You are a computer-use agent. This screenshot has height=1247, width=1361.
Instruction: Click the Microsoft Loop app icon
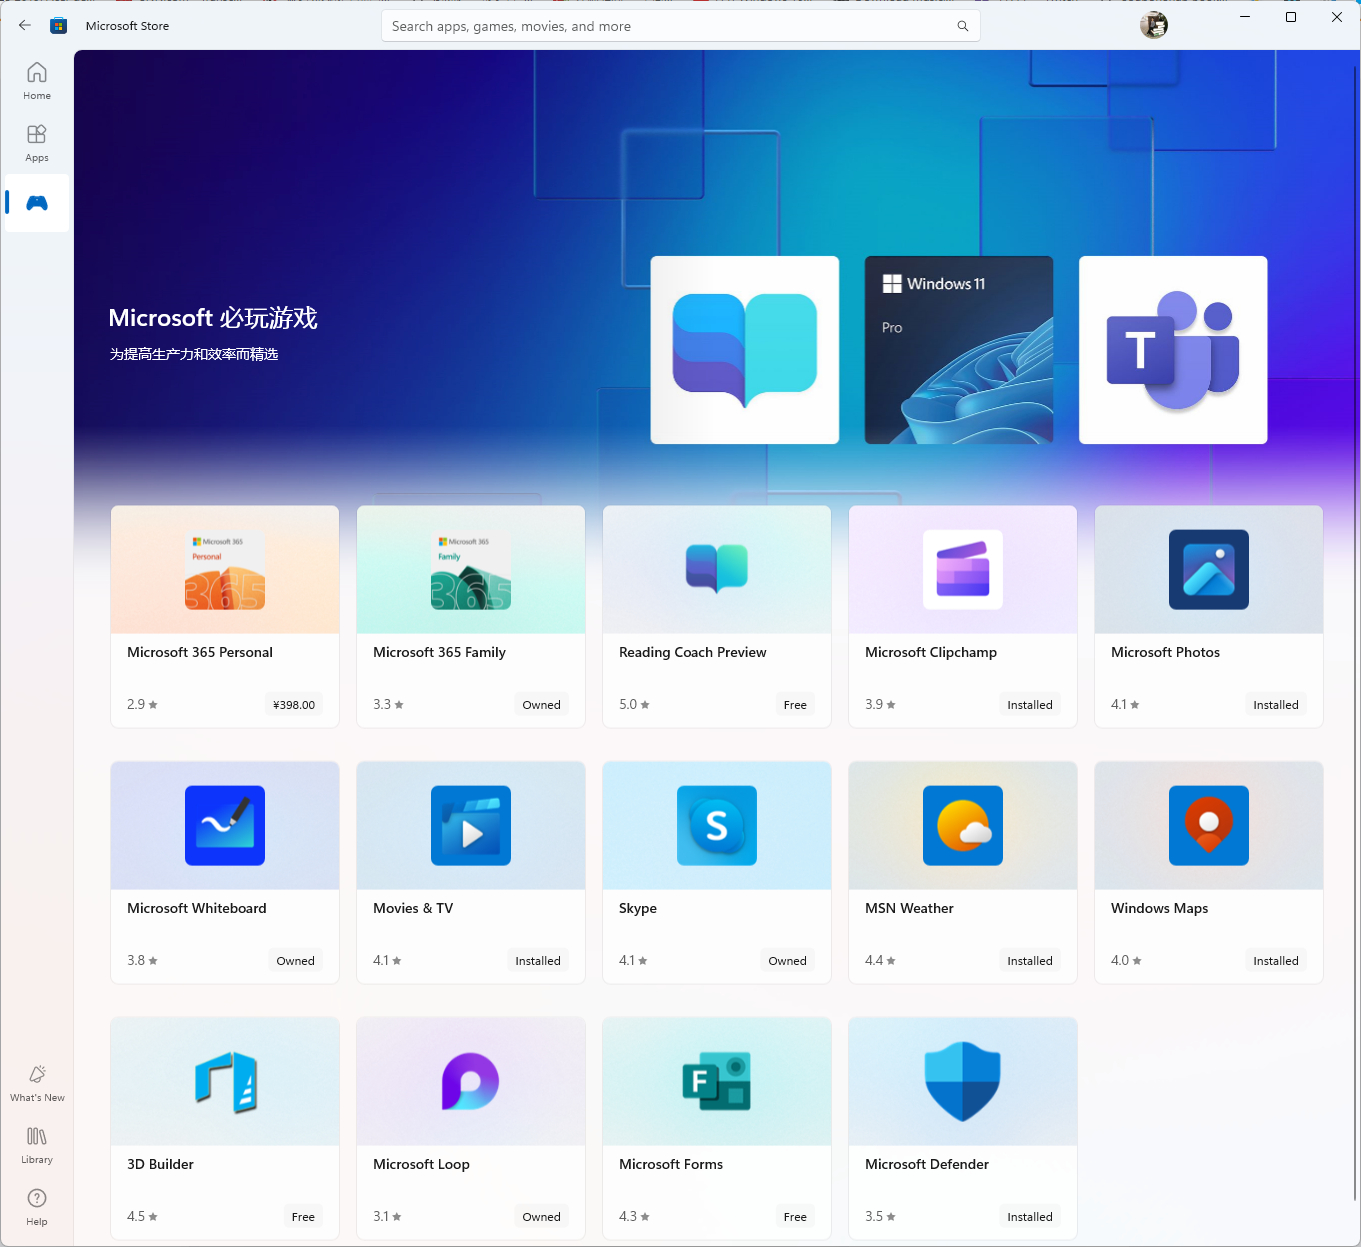[471, 1082]
